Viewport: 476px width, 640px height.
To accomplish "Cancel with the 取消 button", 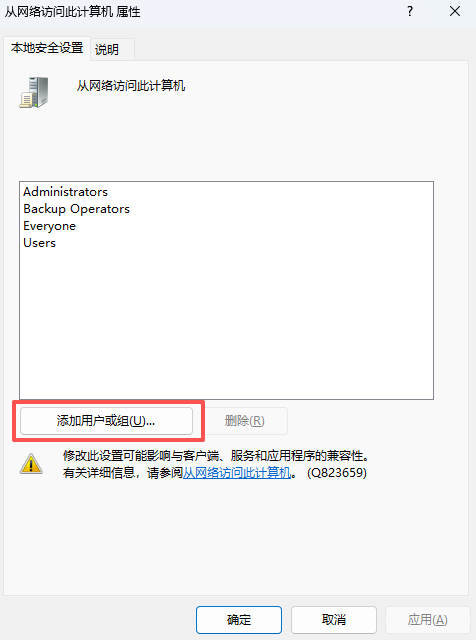I will pyautogui.click(x=334, y=620).
